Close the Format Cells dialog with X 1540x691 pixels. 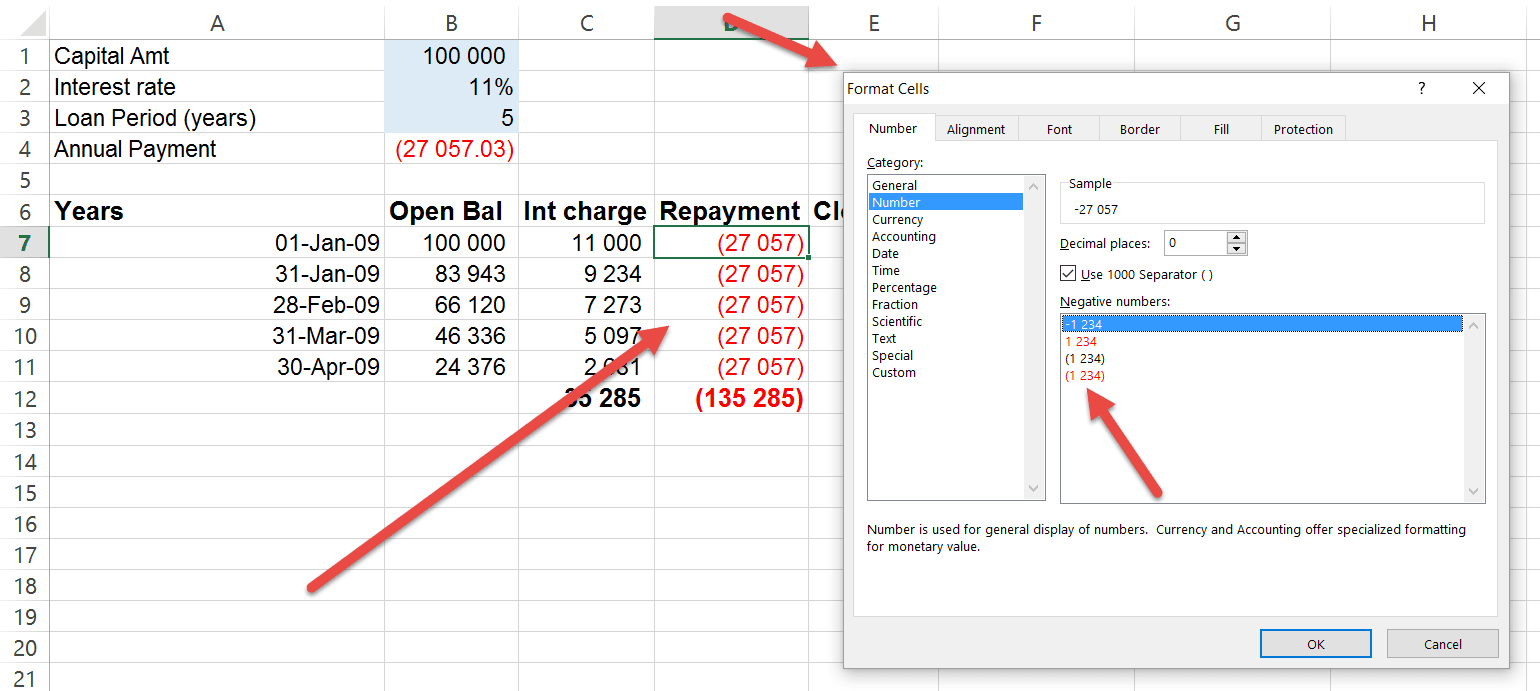point(1479,88)
